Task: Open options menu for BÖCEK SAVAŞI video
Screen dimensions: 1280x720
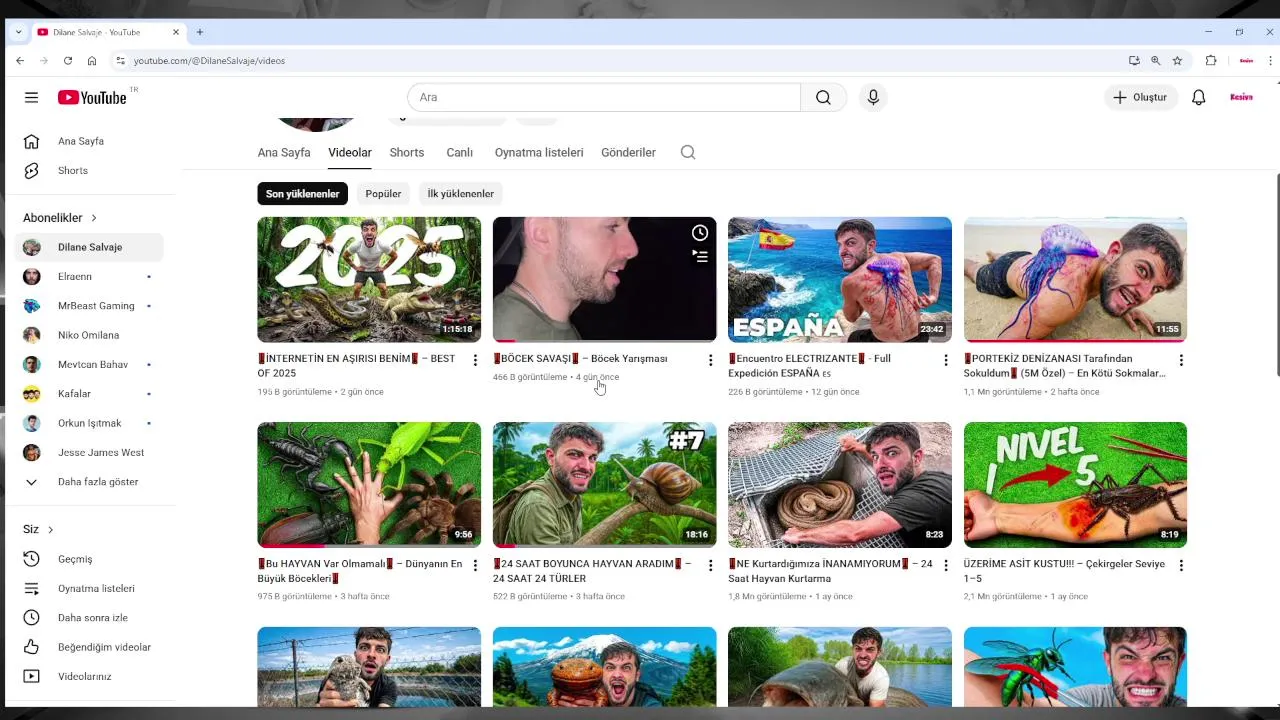Action: pyautogui.click(x=710, y=360)
